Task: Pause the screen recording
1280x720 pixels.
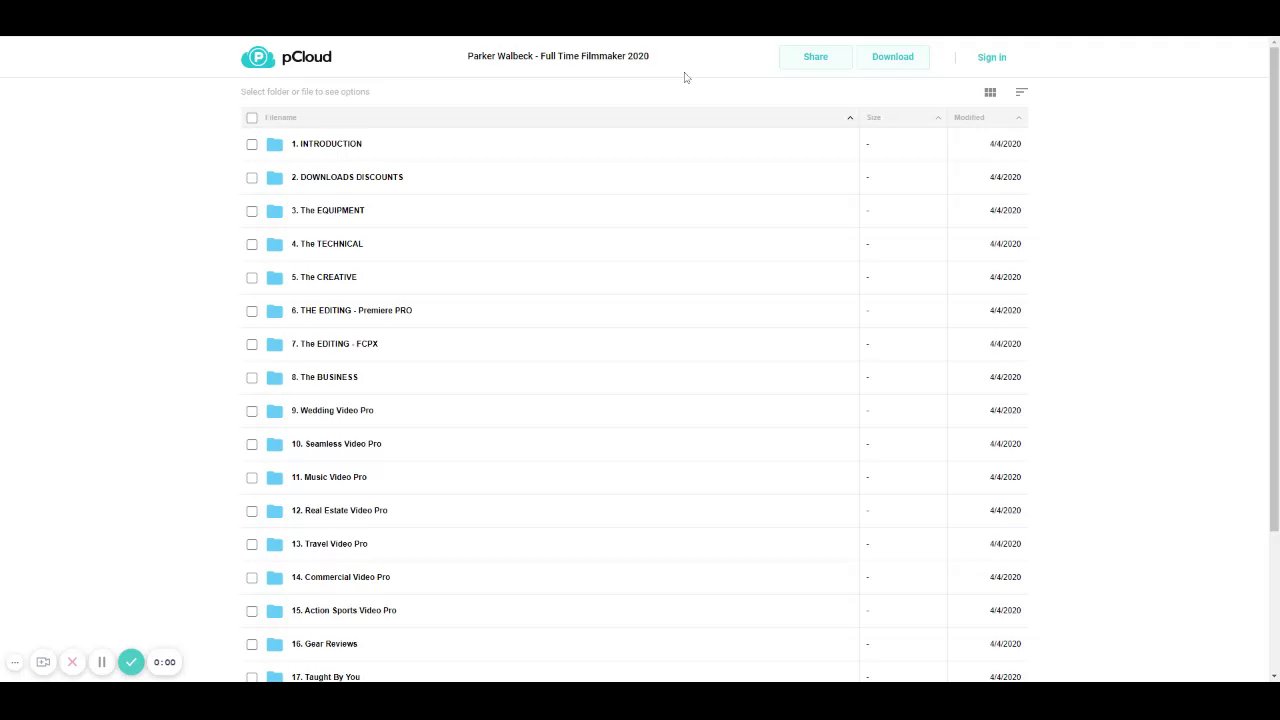Action: 101,662
